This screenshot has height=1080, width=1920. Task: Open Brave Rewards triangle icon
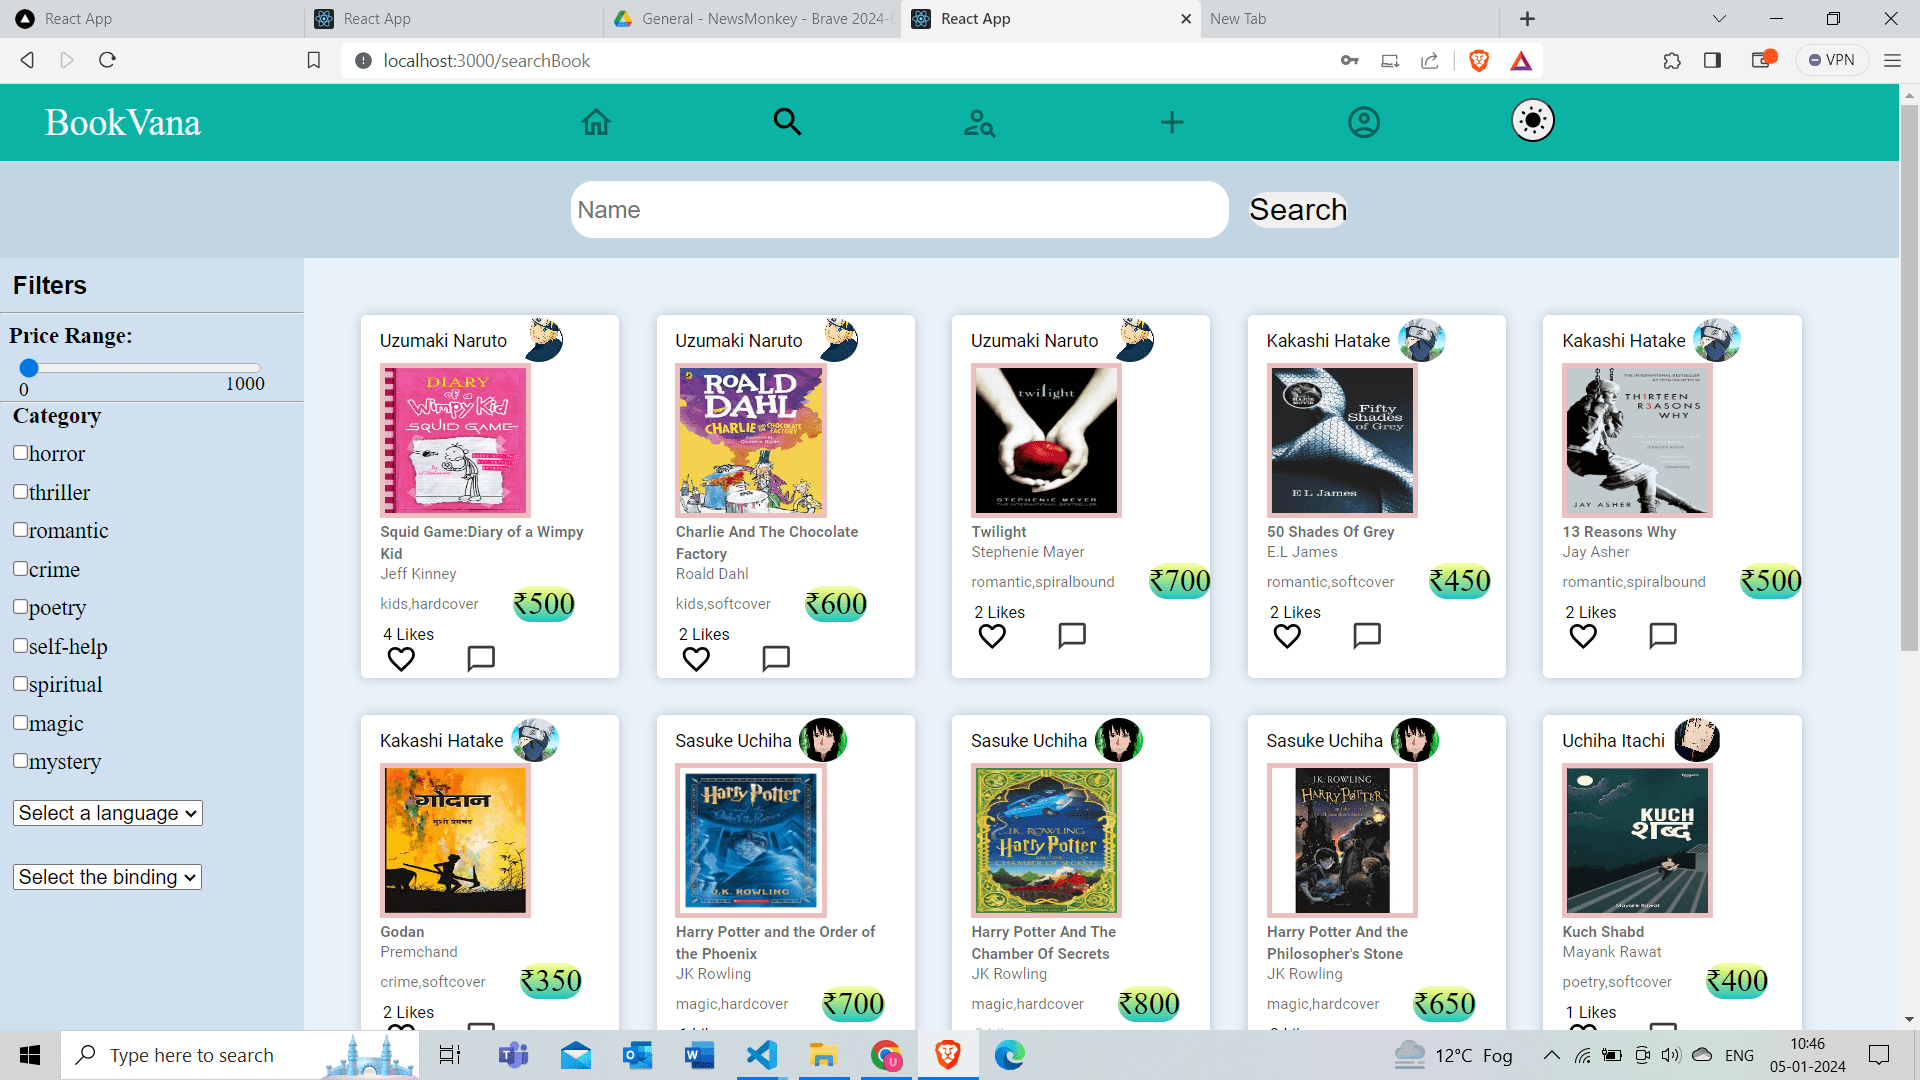pos(1521,61)
